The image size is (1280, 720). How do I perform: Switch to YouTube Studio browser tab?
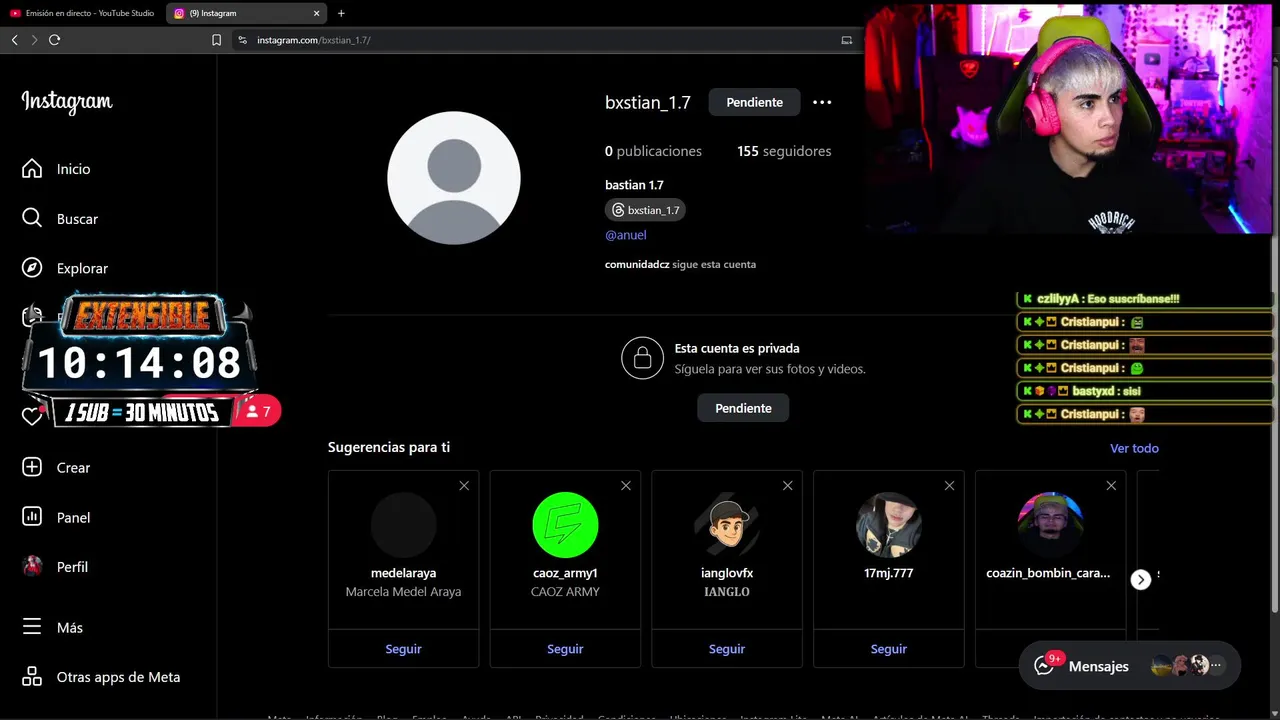coord(82,13)
